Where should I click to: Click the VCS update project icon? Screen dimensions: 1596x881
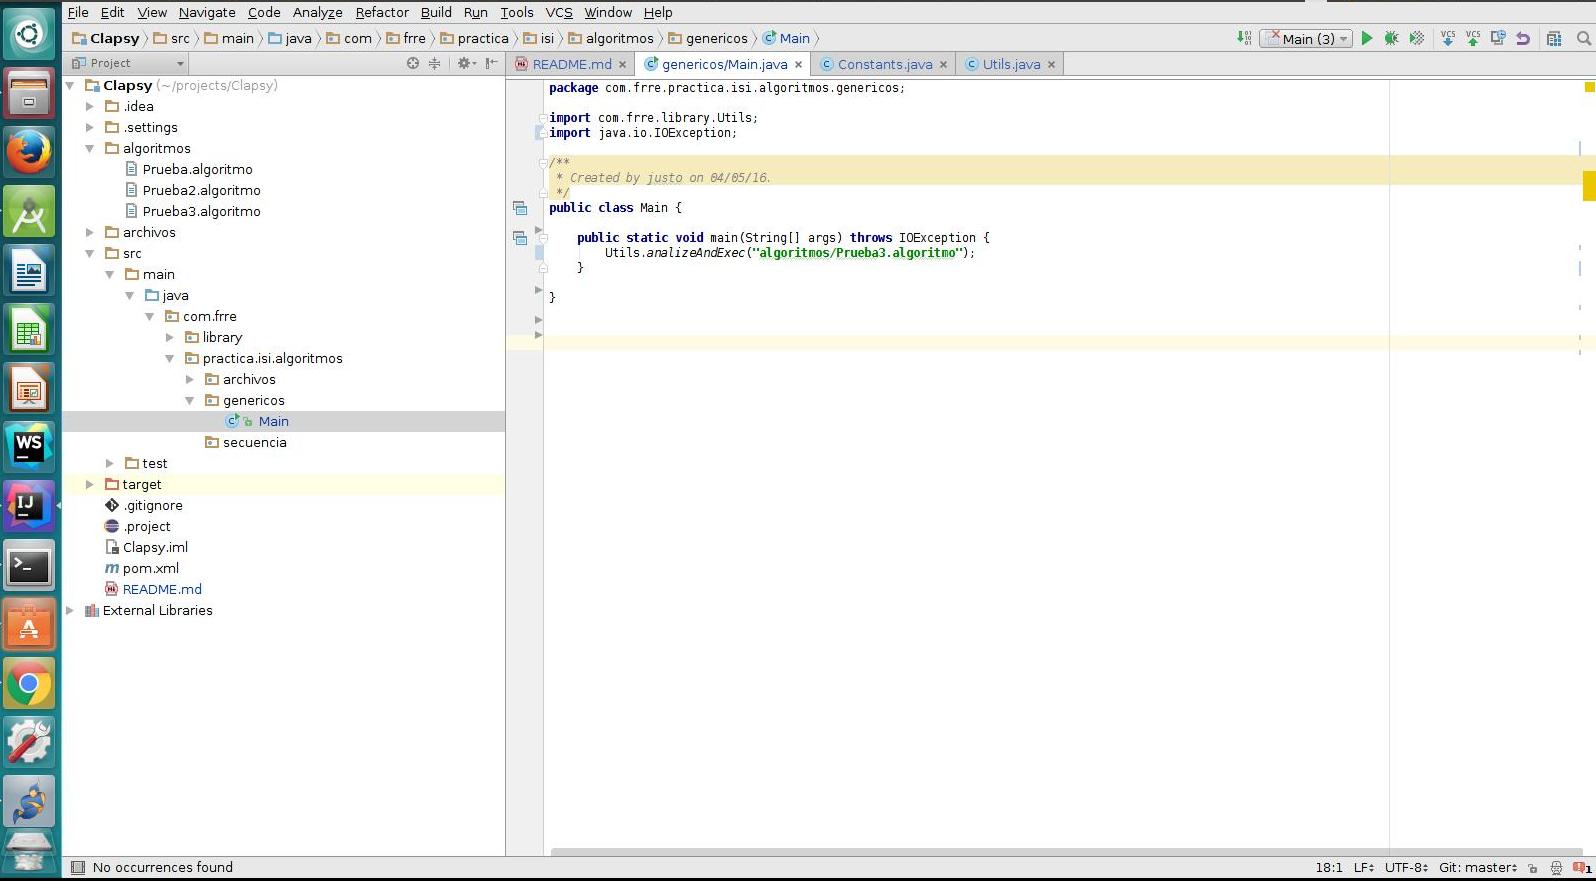1447,39
